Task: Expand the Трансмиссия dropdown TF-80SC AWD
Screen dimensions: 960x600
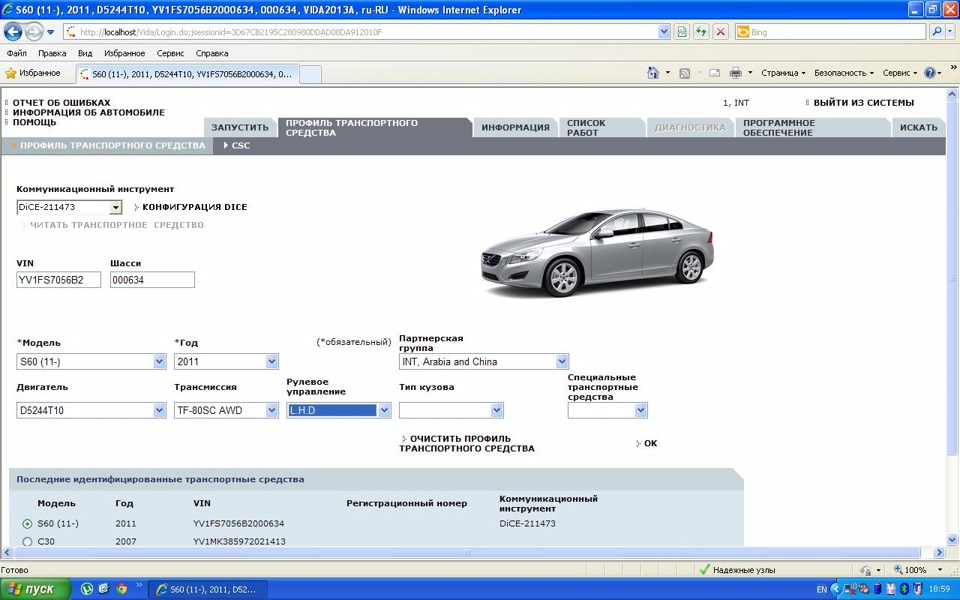Action: [x=271, y=410]
